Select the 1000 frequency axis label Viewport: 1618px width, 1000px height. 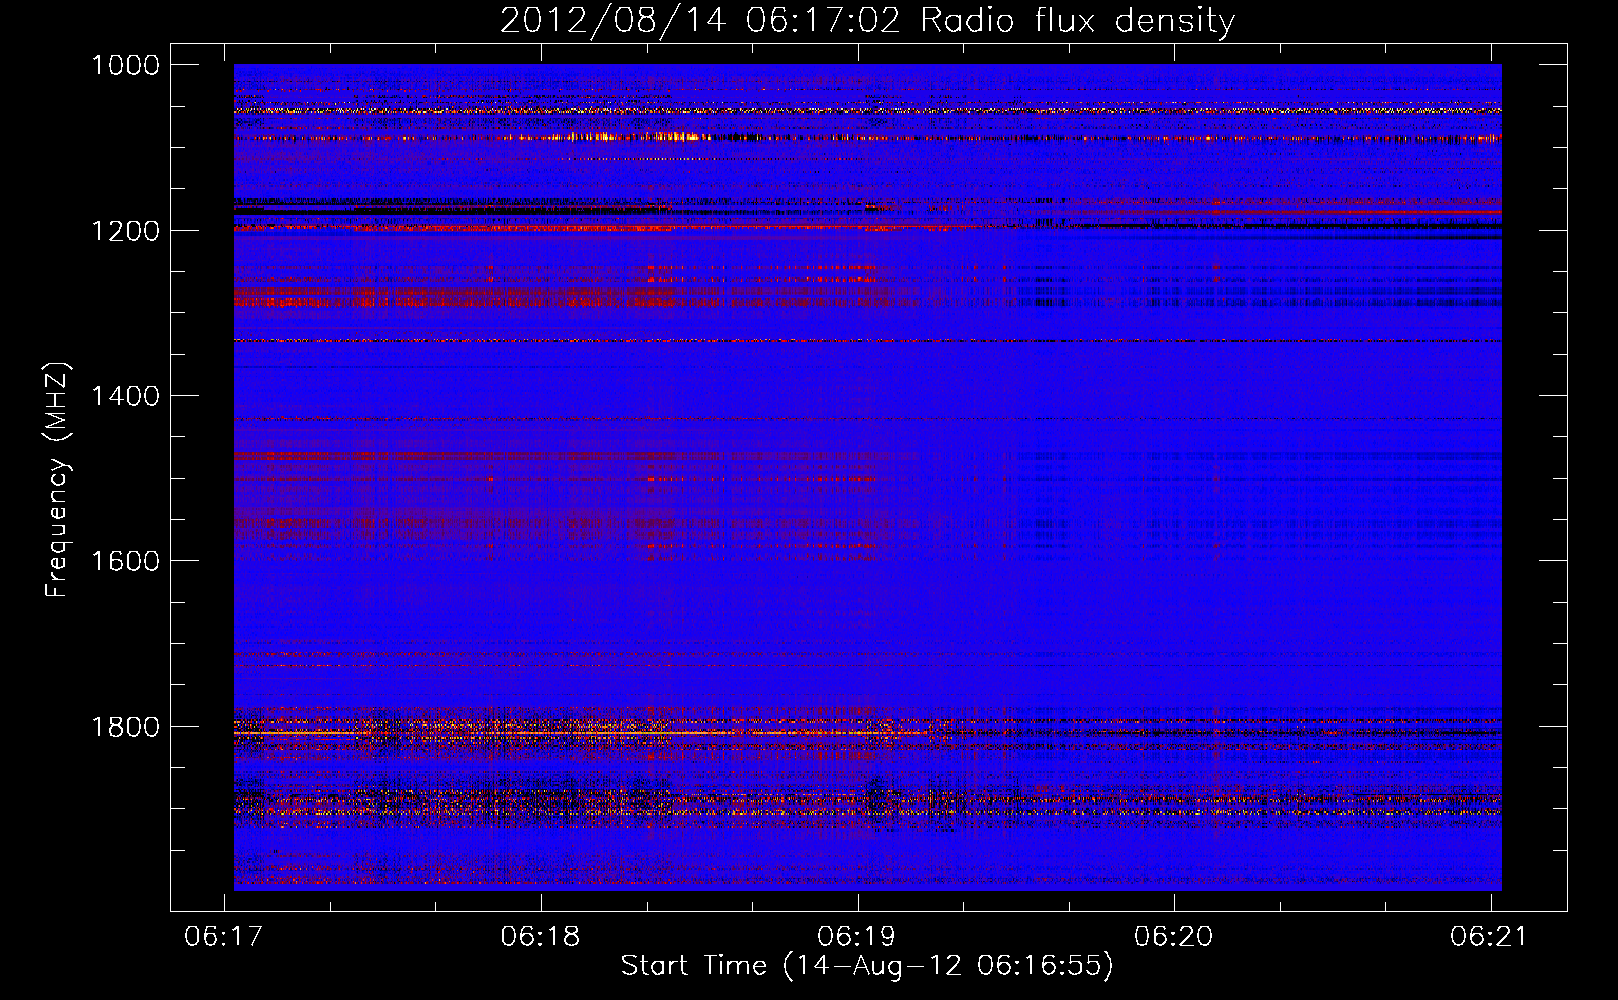point(125,65)
